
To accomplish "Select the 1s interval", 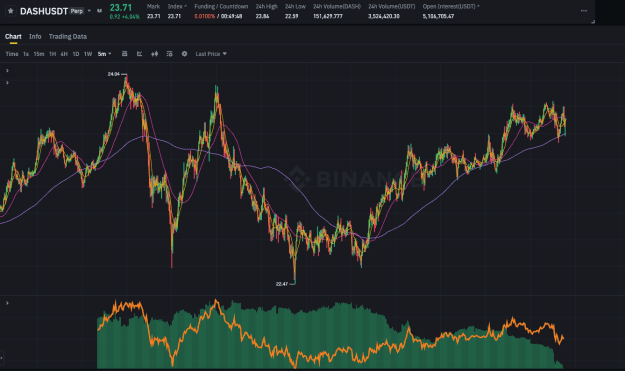I will tap(26, 54).
